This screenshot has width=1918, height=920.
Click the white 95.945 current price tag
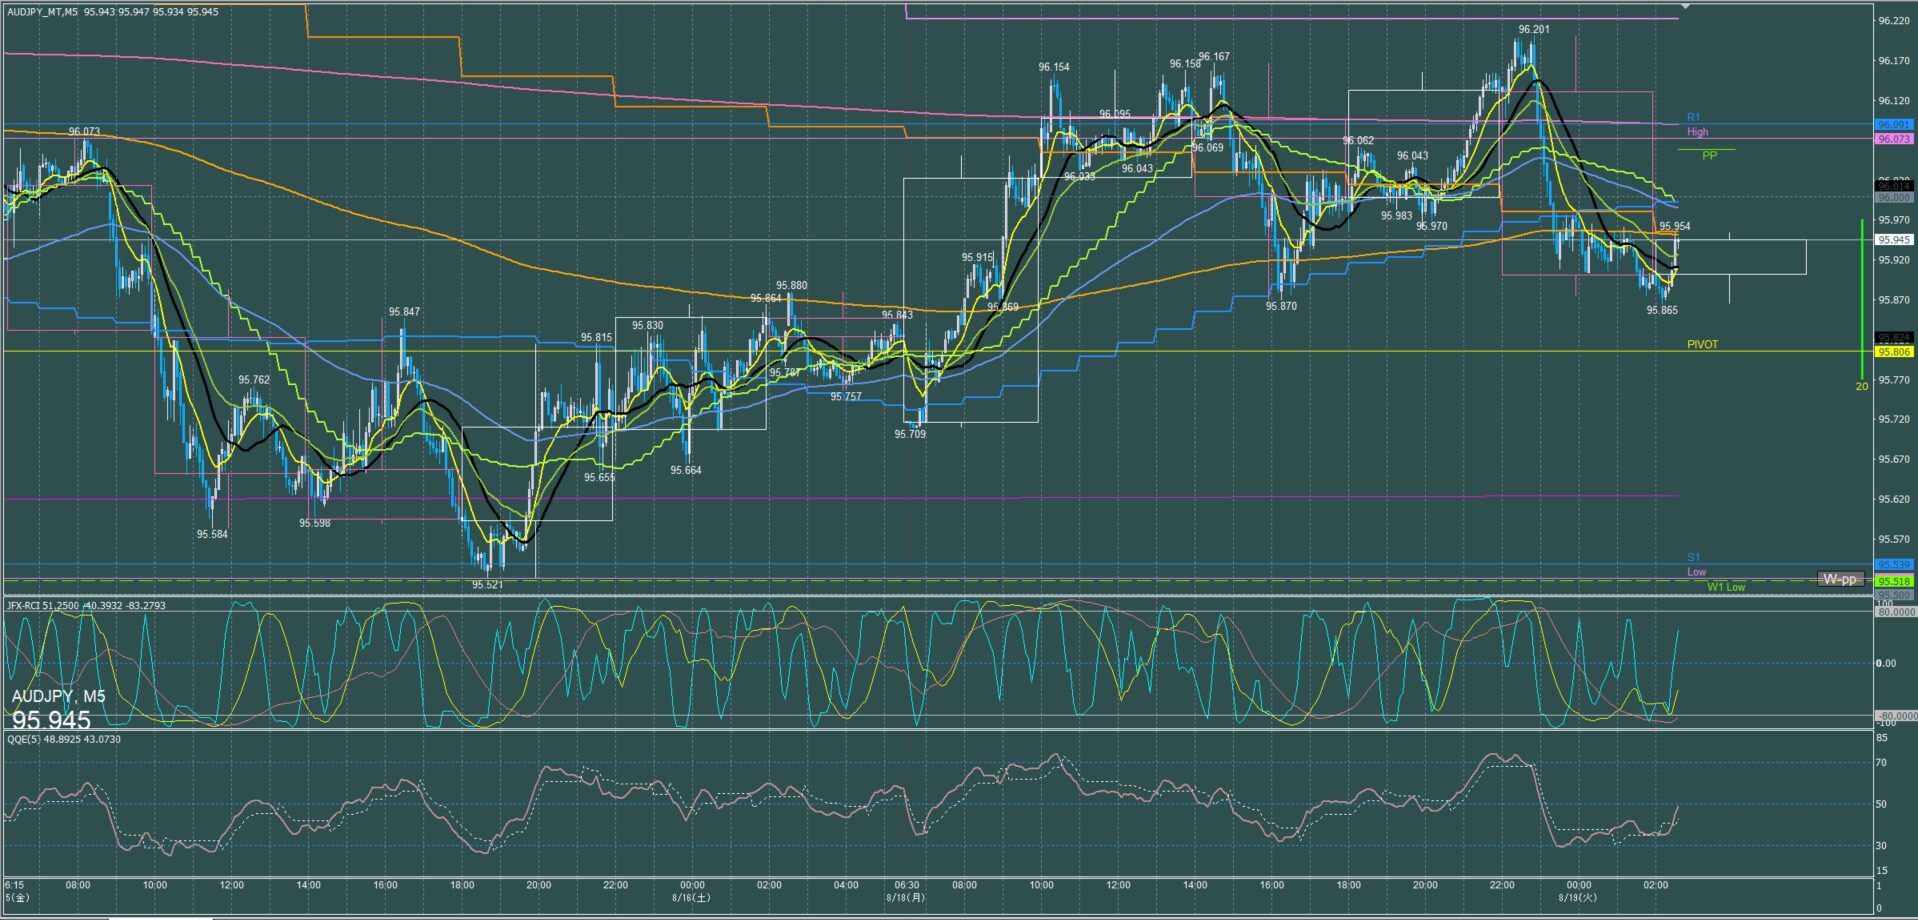pos(1893,240)
